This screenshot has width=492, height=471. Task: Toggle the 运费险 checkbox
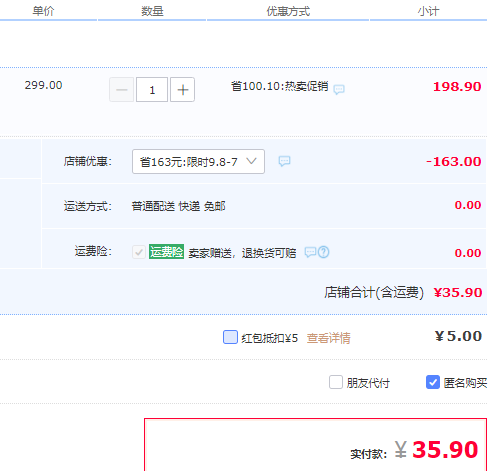point(139,252)
